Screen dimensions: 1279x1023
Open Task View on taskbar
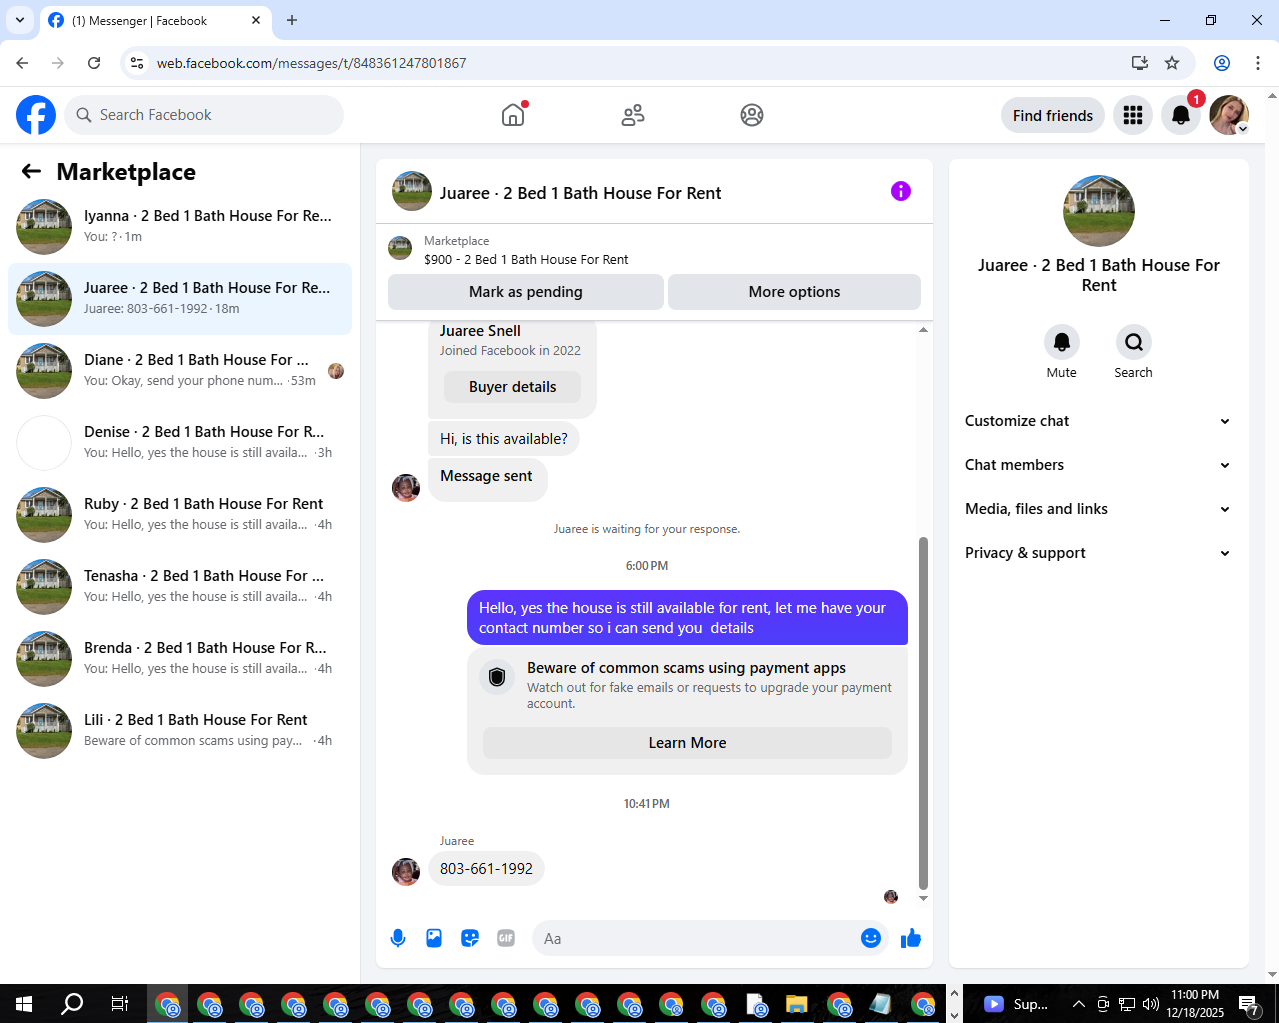coord(120,1004)
